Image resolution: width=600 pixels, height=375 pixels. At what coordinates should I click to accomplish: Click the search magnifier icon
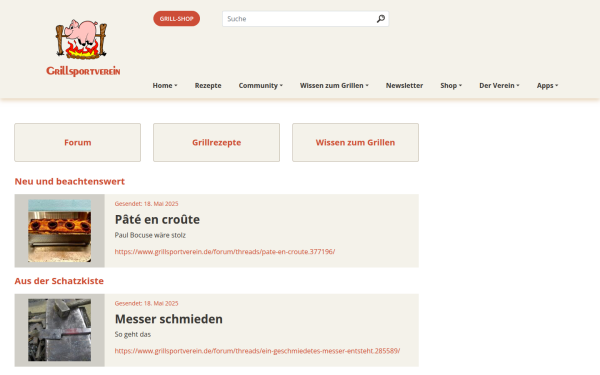(380, 19)
